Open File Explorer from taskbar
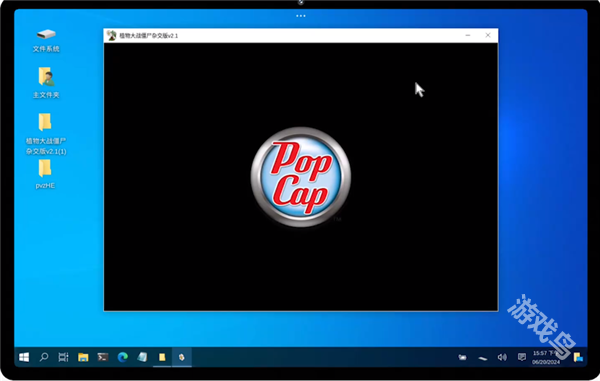The height and width of the screenshot is (381, 600). [83, 357]
